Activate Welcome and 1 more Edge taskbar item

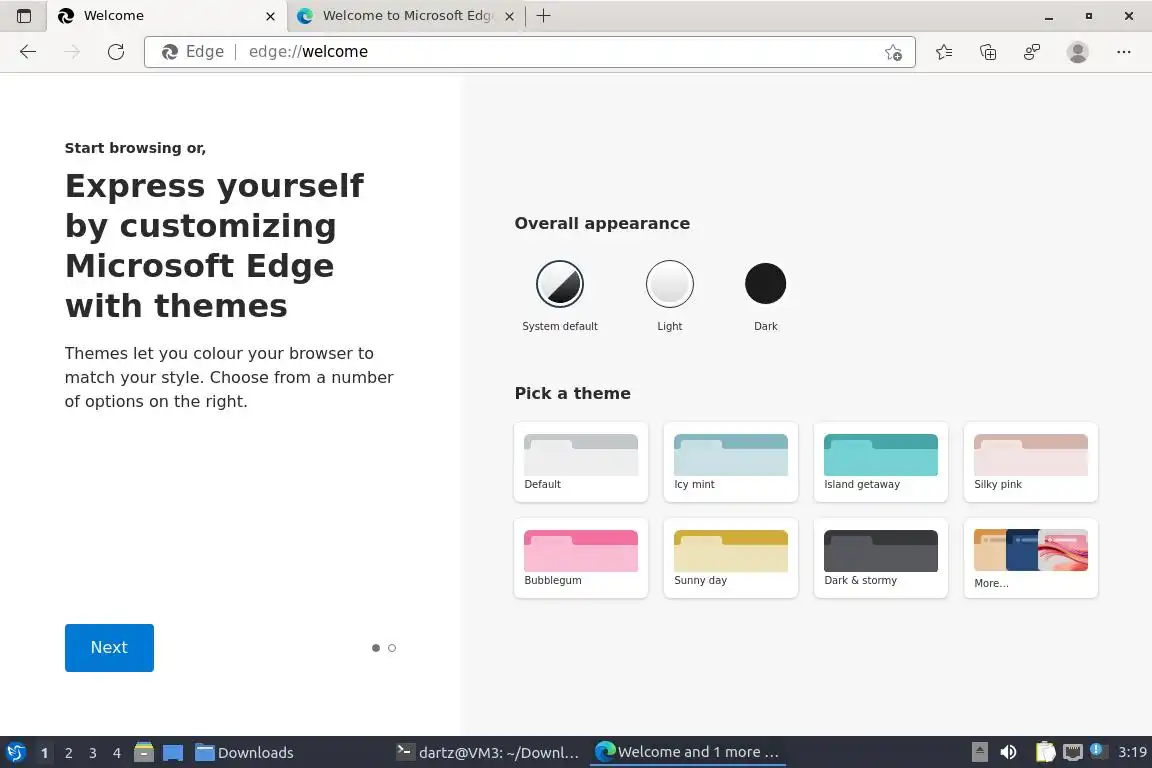click(x=687, y=752)
